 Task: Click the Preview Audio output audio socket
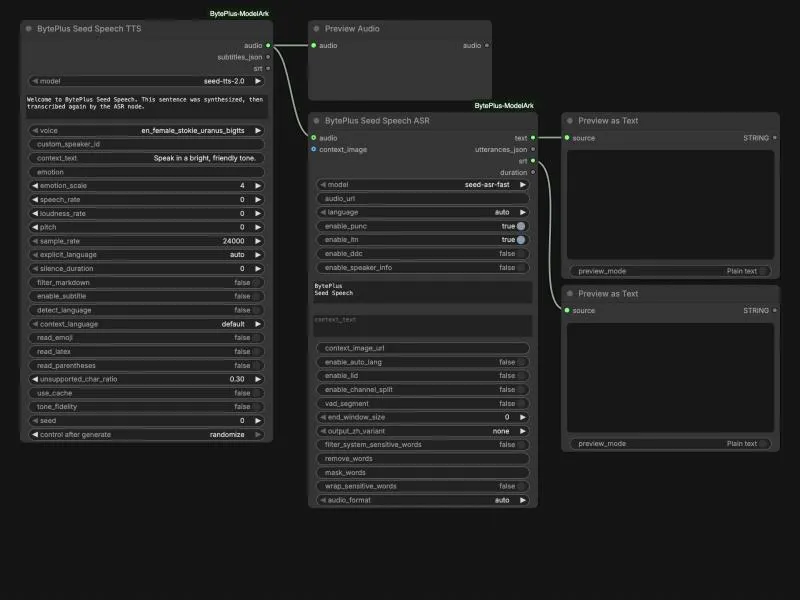tap(487, 45)
